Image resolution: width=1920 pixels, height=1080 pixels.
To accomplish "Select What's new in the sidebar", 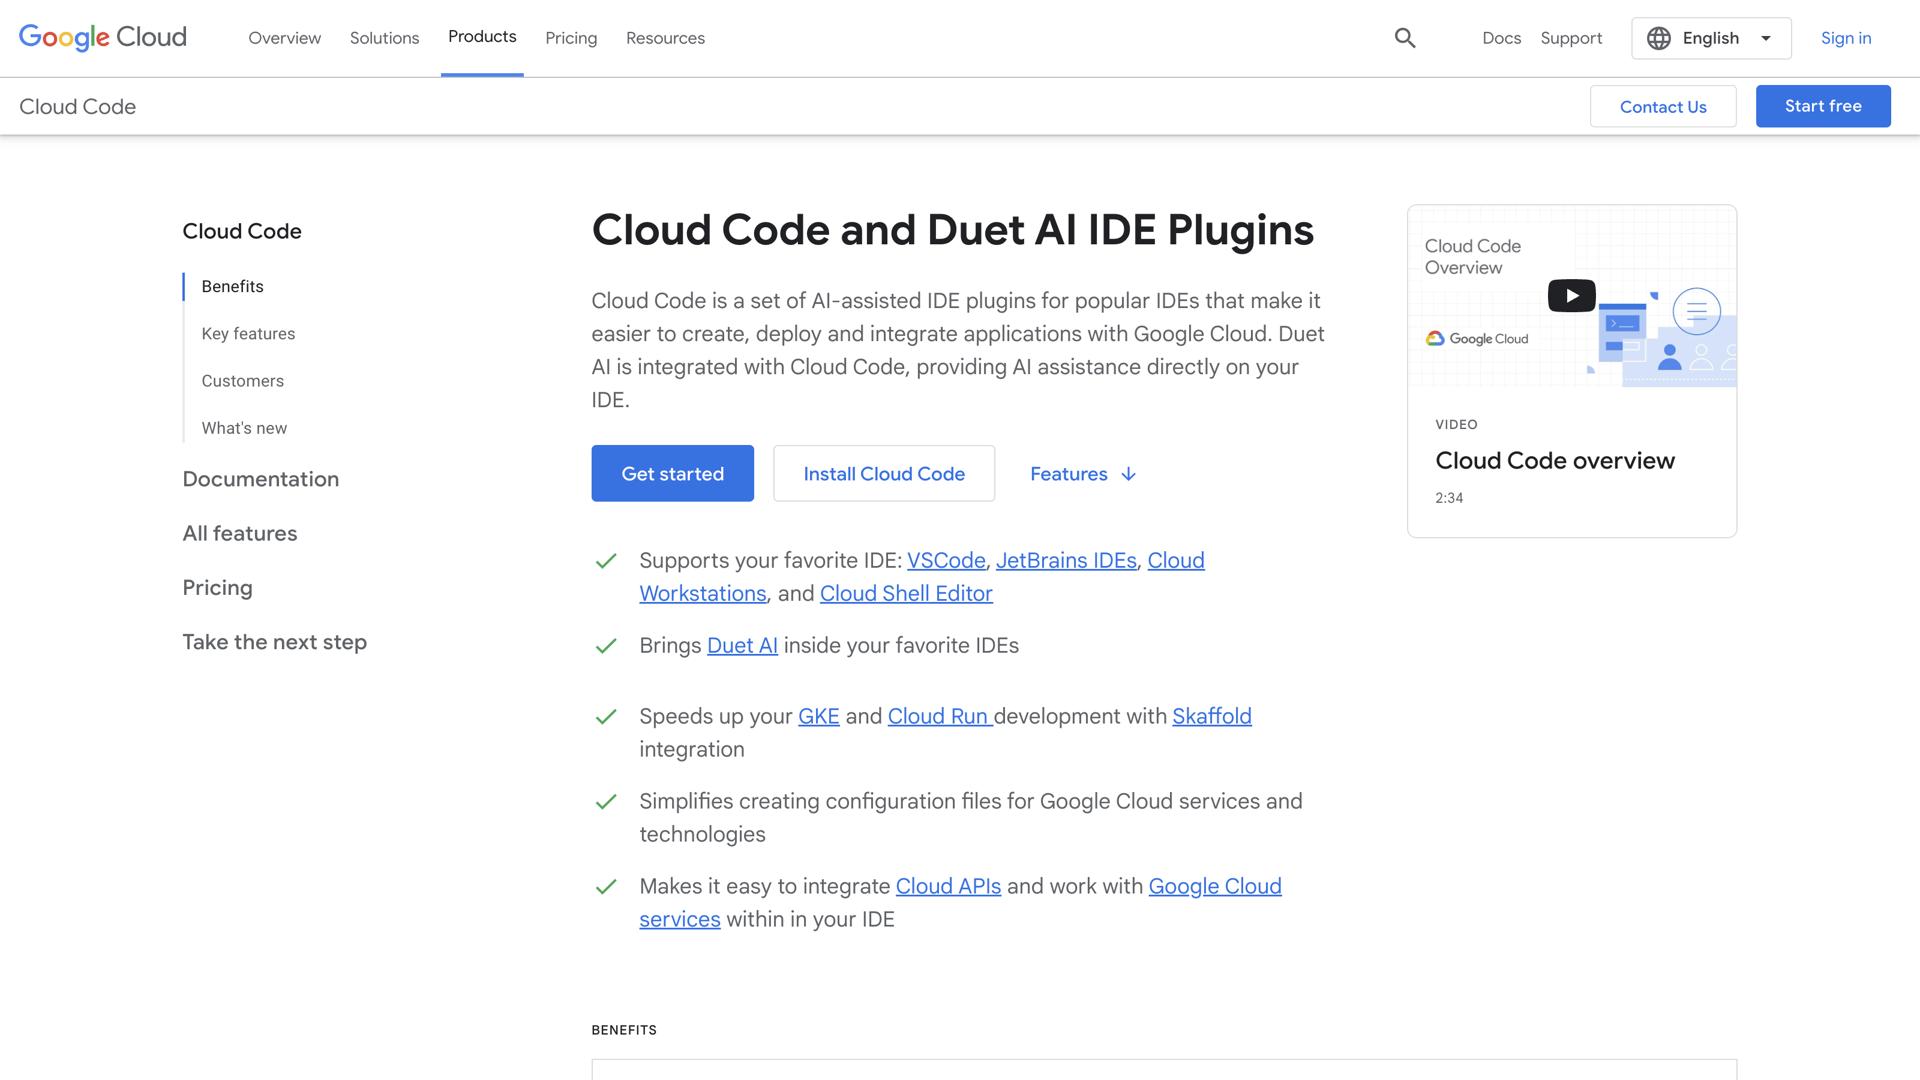I will coord(244,427).
